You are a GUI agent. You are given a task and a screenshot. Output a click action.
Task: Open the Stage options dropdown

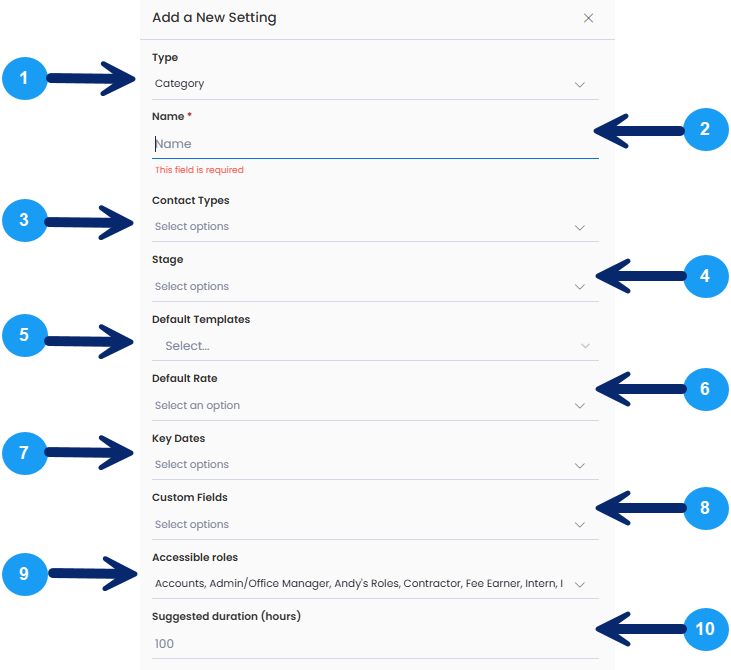[x=375, y=286]
